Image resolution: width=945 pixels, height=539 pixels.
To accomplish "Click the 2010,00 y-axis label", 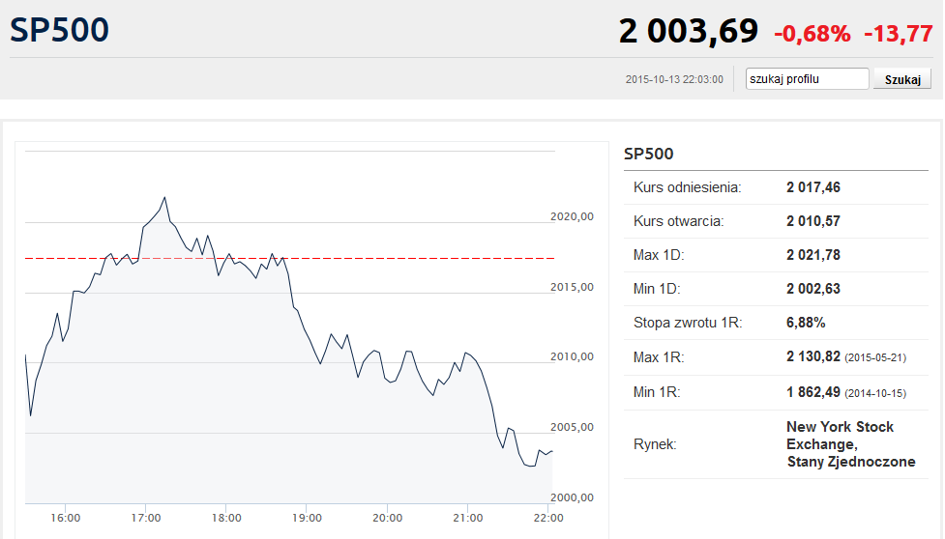I will (x=572, y=356).
